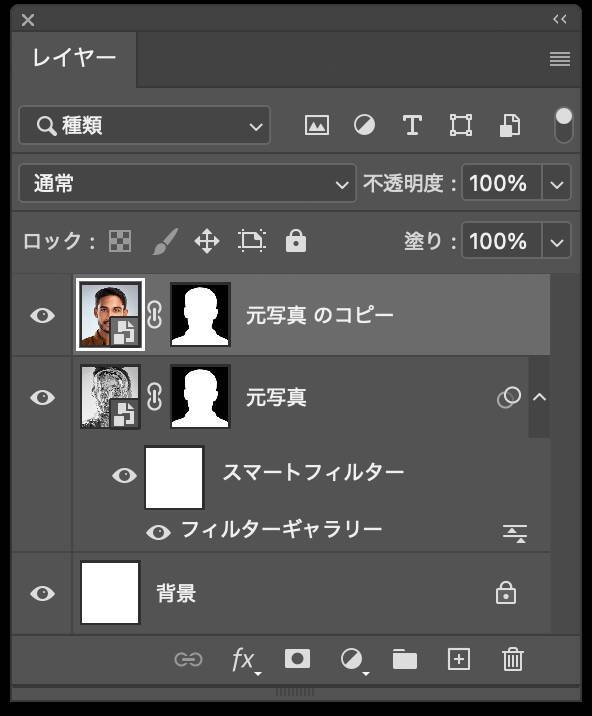This screenshot has width=592, height=716.
Task: Click the 背景 layer lock icon
Action: click(x=506, y=592)
